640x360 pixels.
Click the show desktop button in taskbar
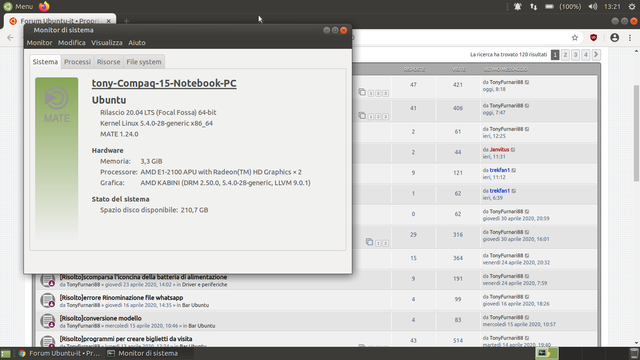click(6, 353)
